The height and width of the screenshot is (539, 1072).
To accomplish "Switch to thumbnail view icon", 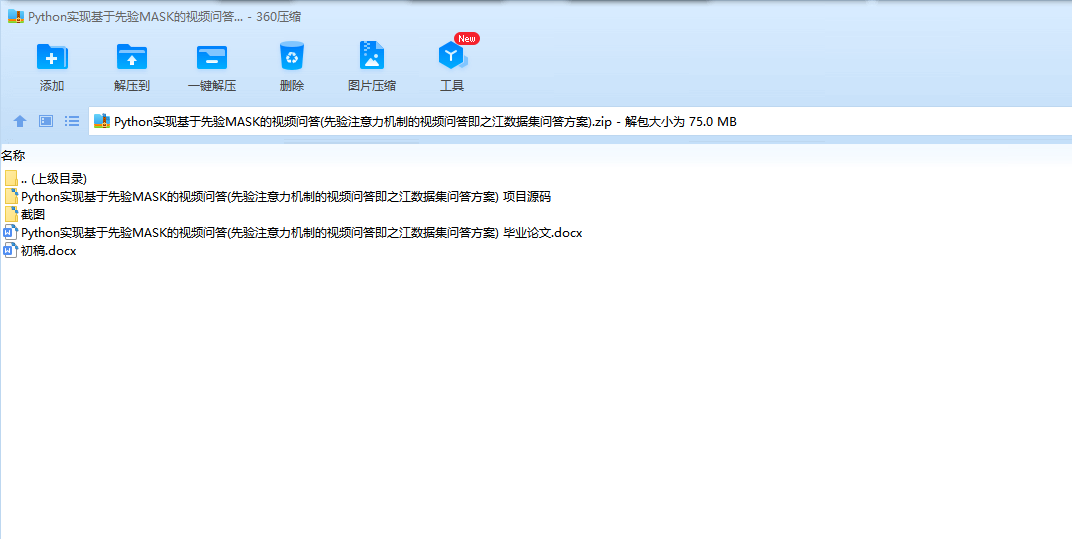I will click(46, 121).
